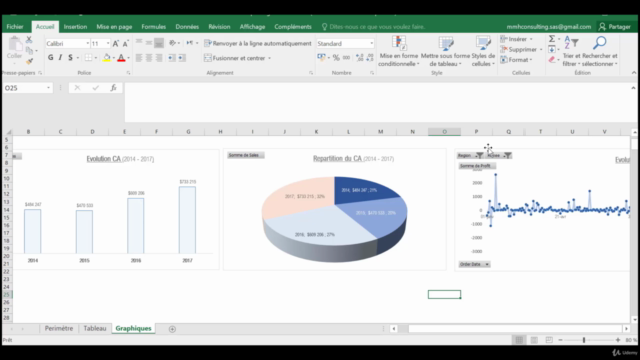The width and height of the screenshot is (640, 360).
Task: Toggle underline S formatting
Action: click(x=70, y=58)
